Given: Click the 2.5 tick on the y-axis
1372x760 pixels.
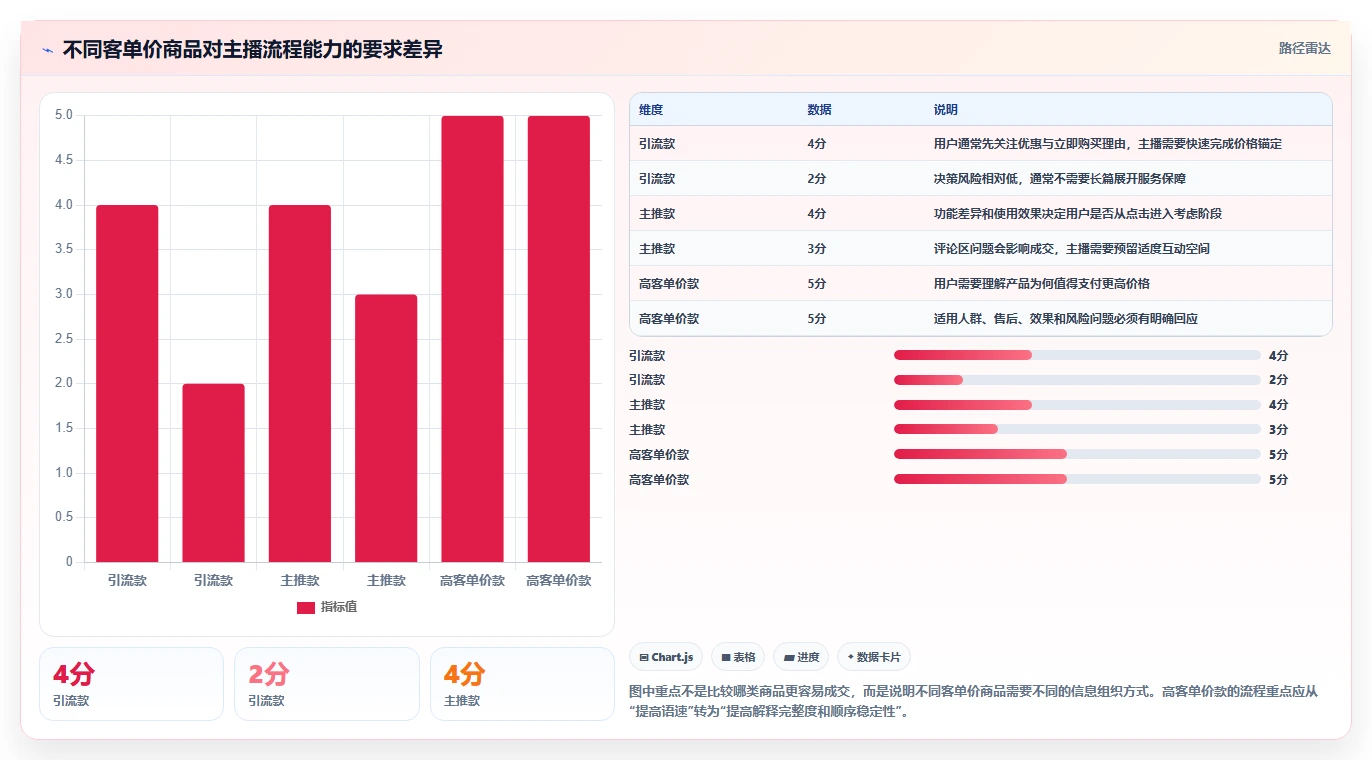Looking at the screenshot, I should click(x=63, y=339).
